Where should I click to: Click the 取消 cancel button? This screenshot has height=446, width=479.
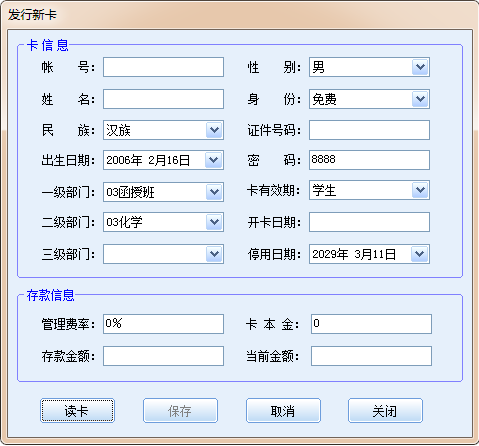(x=283, y=411)
